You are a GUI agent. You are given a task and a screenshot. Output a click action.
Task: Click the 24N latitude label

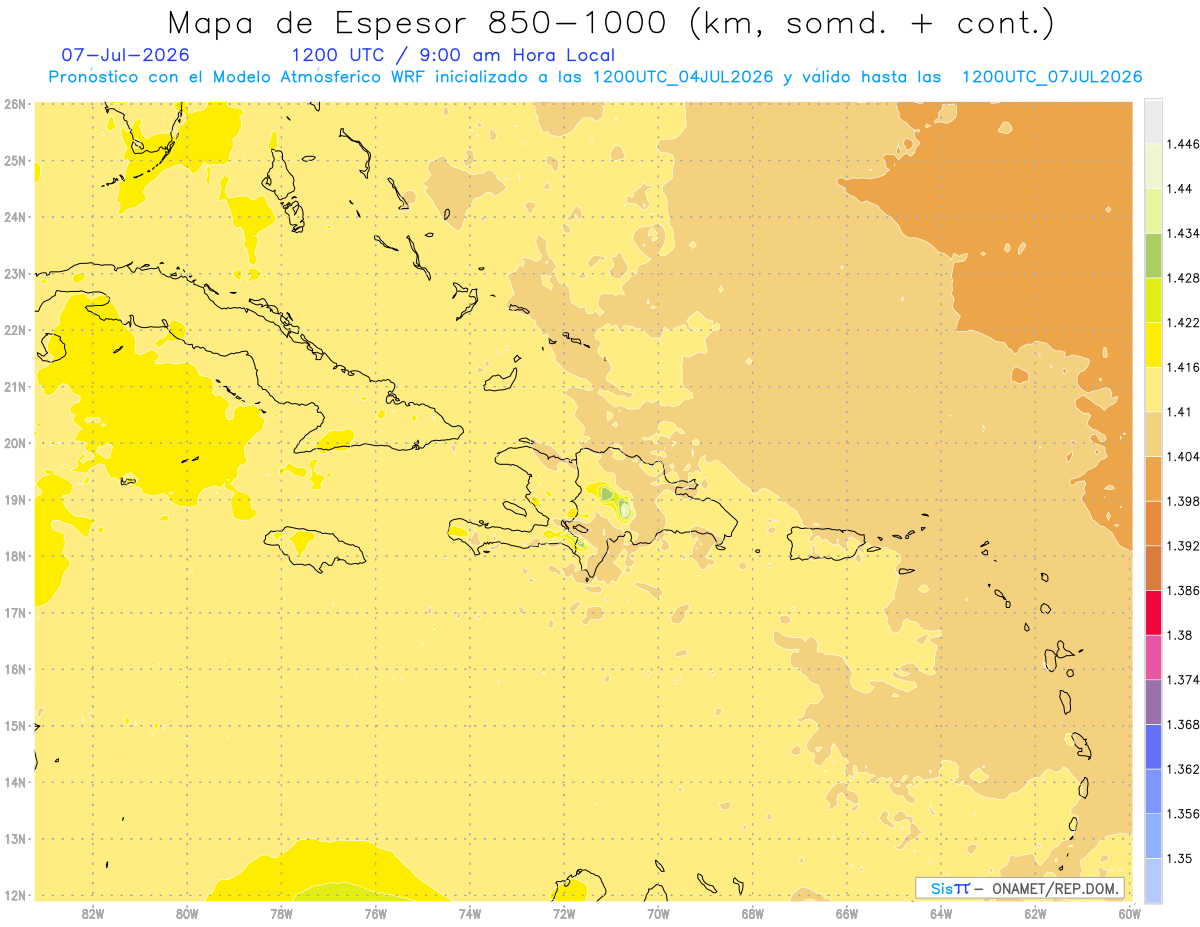tap(15, 217)
